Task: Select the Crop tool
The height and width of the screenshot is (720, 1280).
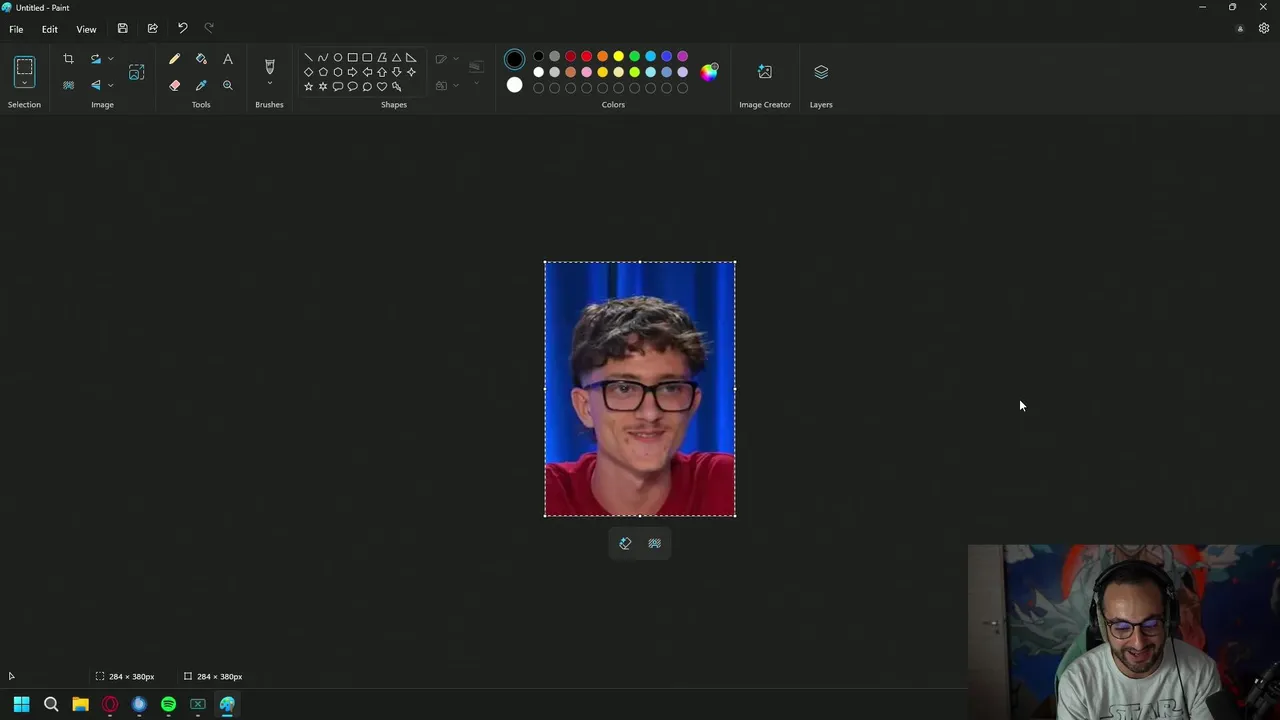Action: (68, 59)
